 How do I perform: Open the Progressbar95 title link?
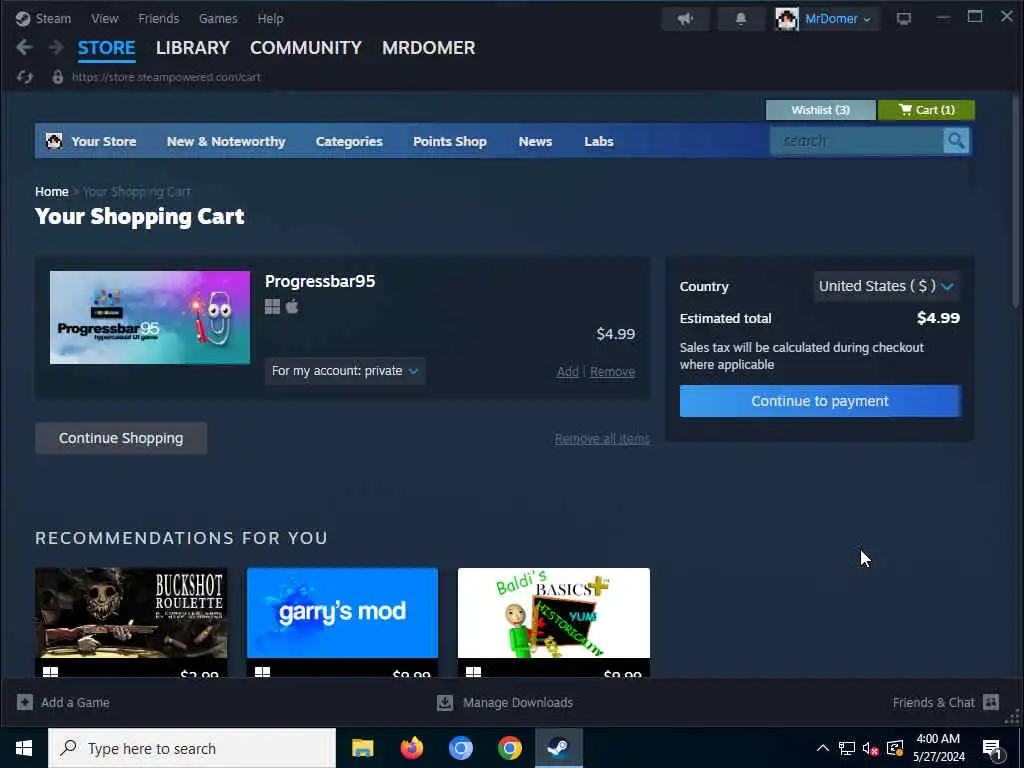point(320,281)
